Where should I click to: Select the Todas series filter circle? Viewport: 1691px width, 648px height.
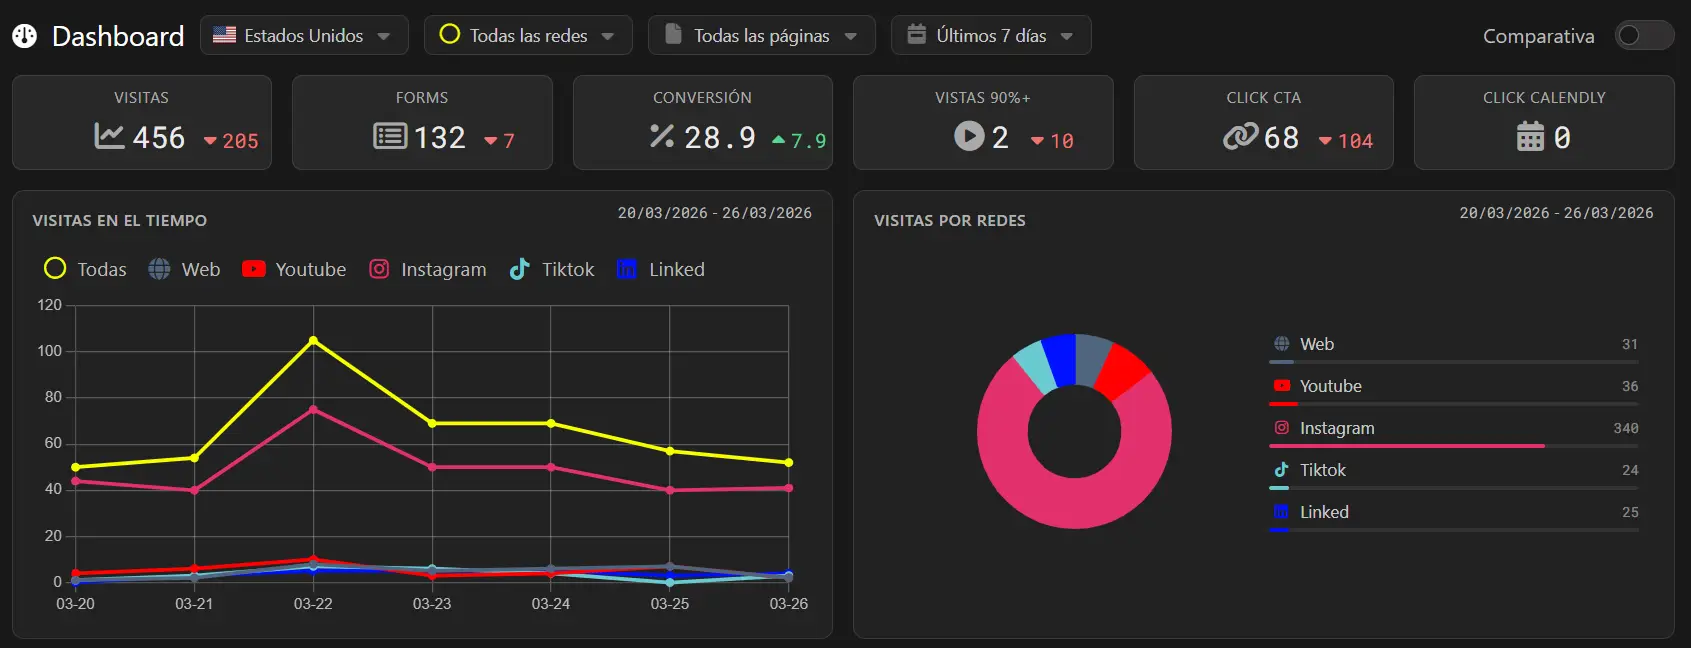pos(55,269)
